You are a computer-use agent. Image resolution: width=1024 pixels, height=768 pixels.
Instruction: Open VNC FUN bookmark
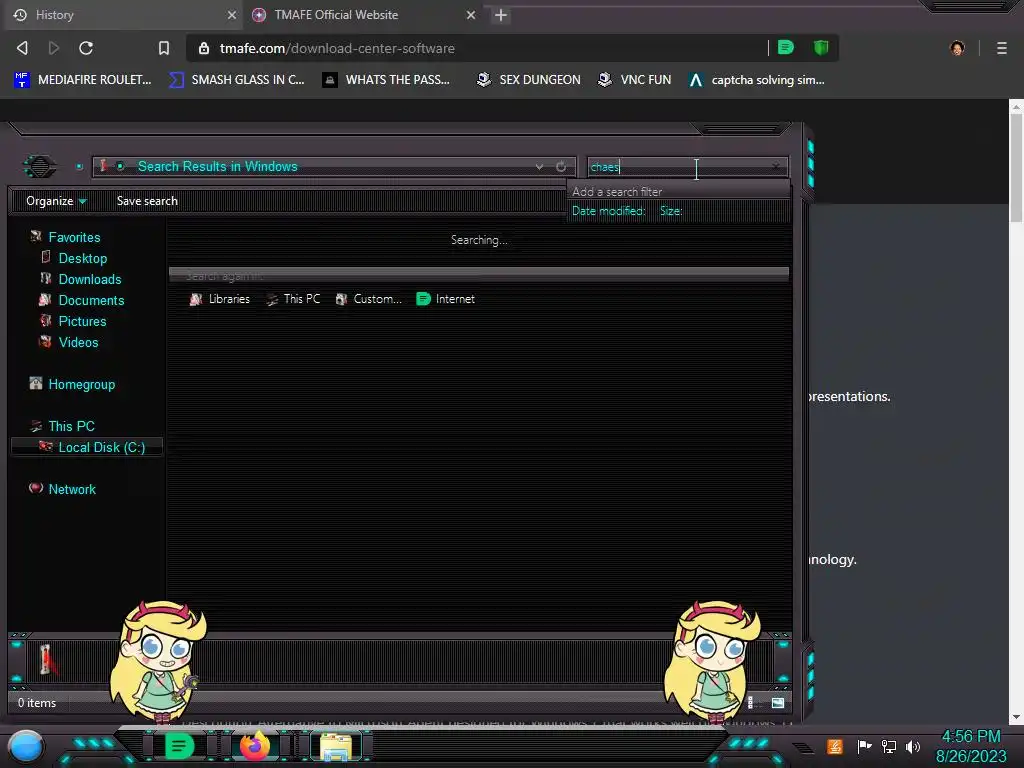tap(635, 80)
